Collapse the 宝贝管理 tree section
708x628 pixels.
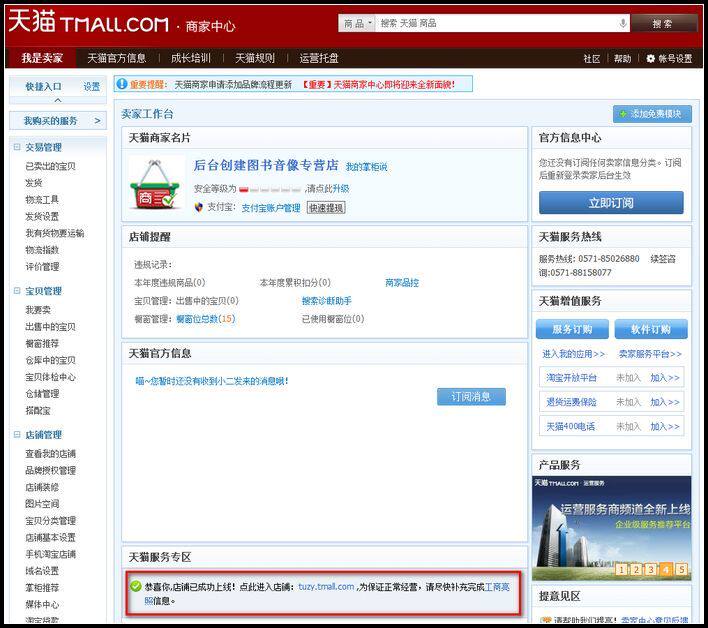pos(17,291)
